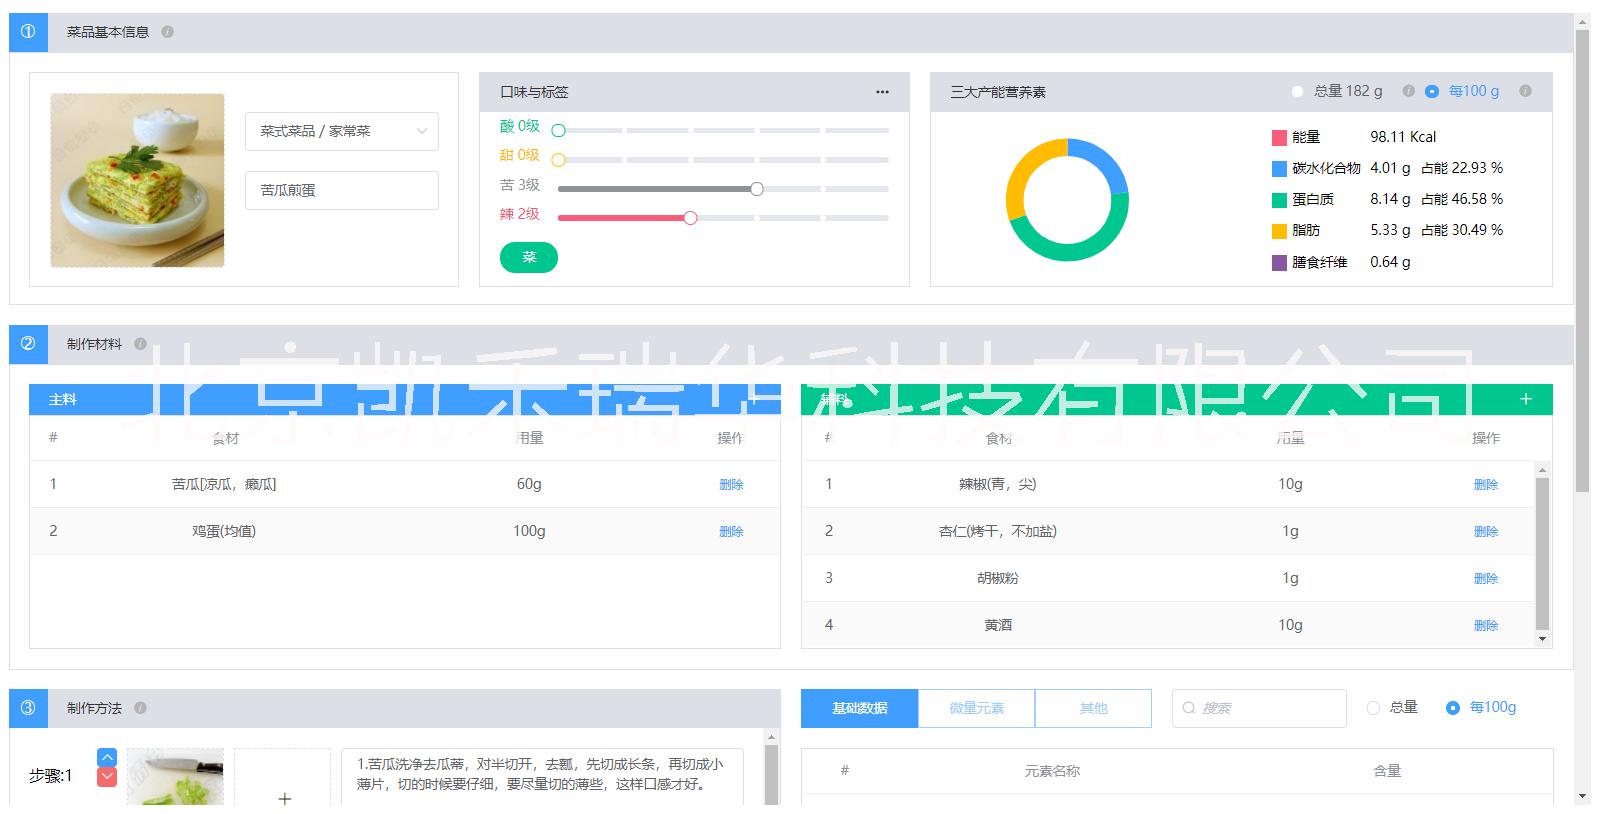Click the plus icon in the 辅料 header
The width and height of the screenshot is (1604, 814).
pos(1525,399)
